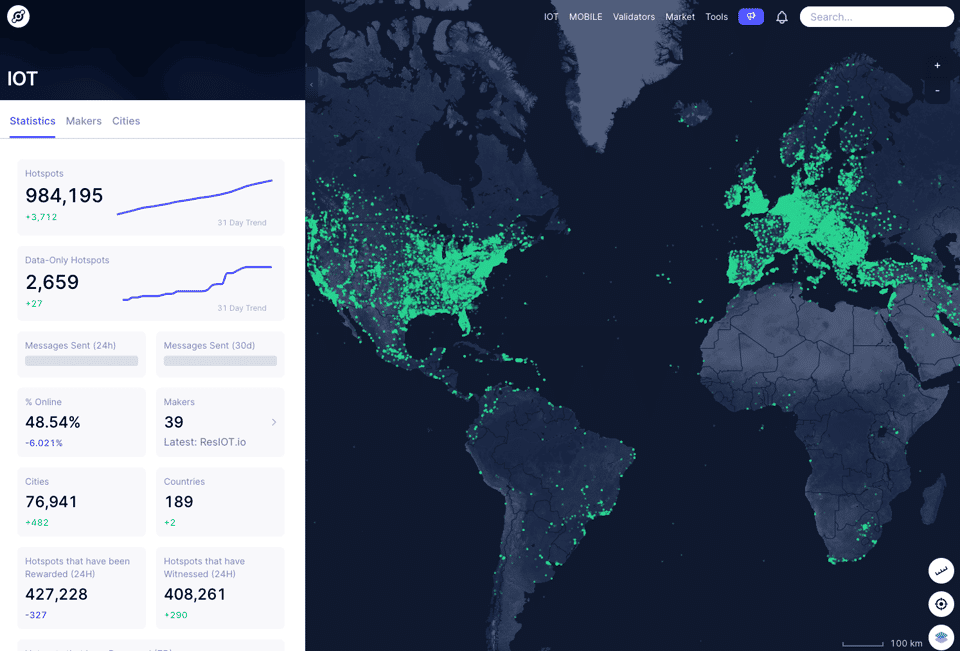
Task: Select the Countries count 189
Action: click(179, 502)
